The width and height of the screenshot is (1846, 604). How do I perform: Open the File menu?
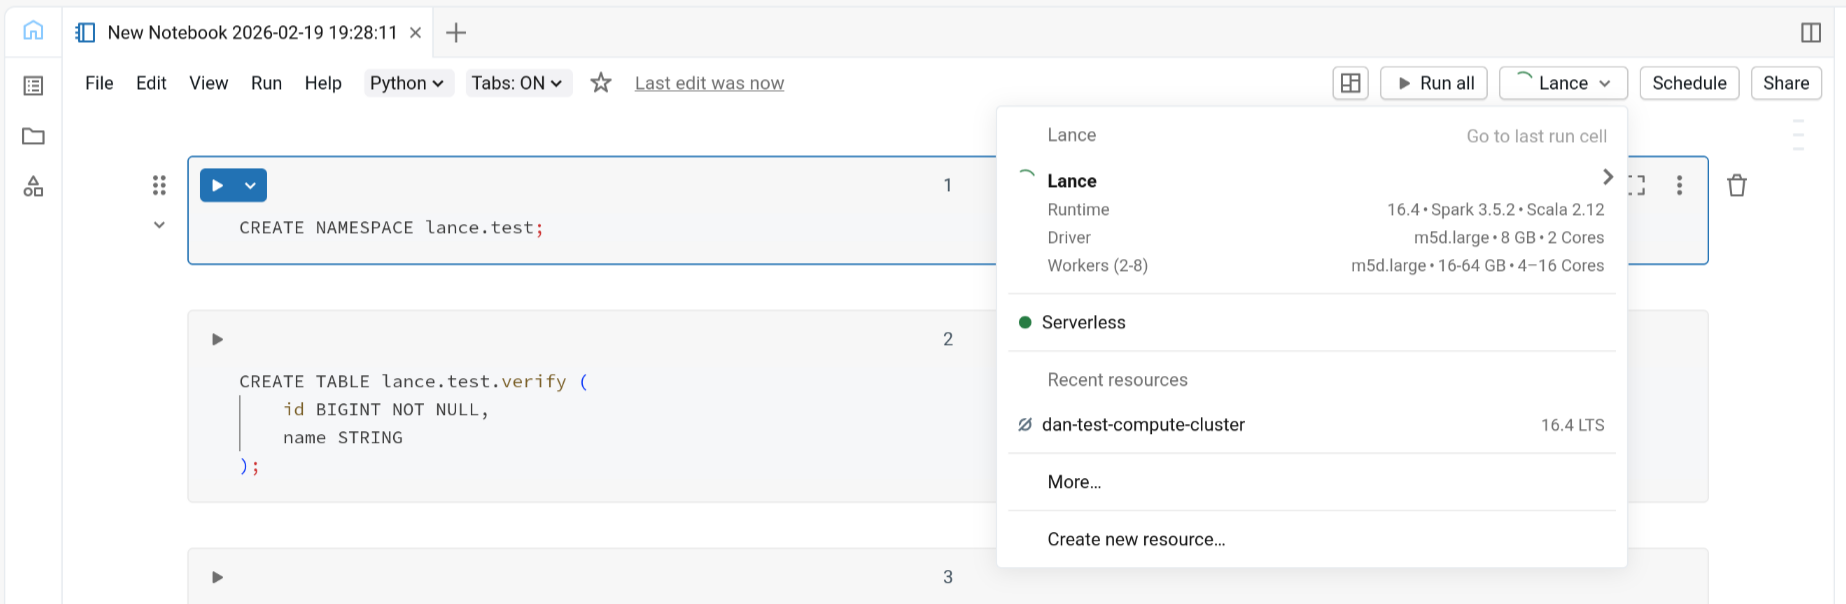[99, 83]
